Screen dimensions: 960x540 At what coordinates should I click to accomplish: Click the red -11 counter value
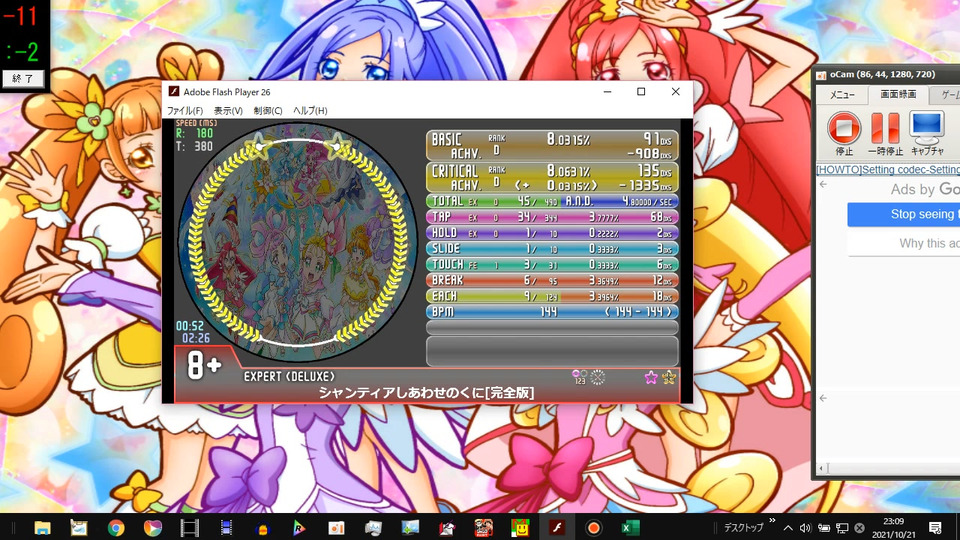click(x=21, y=17)
